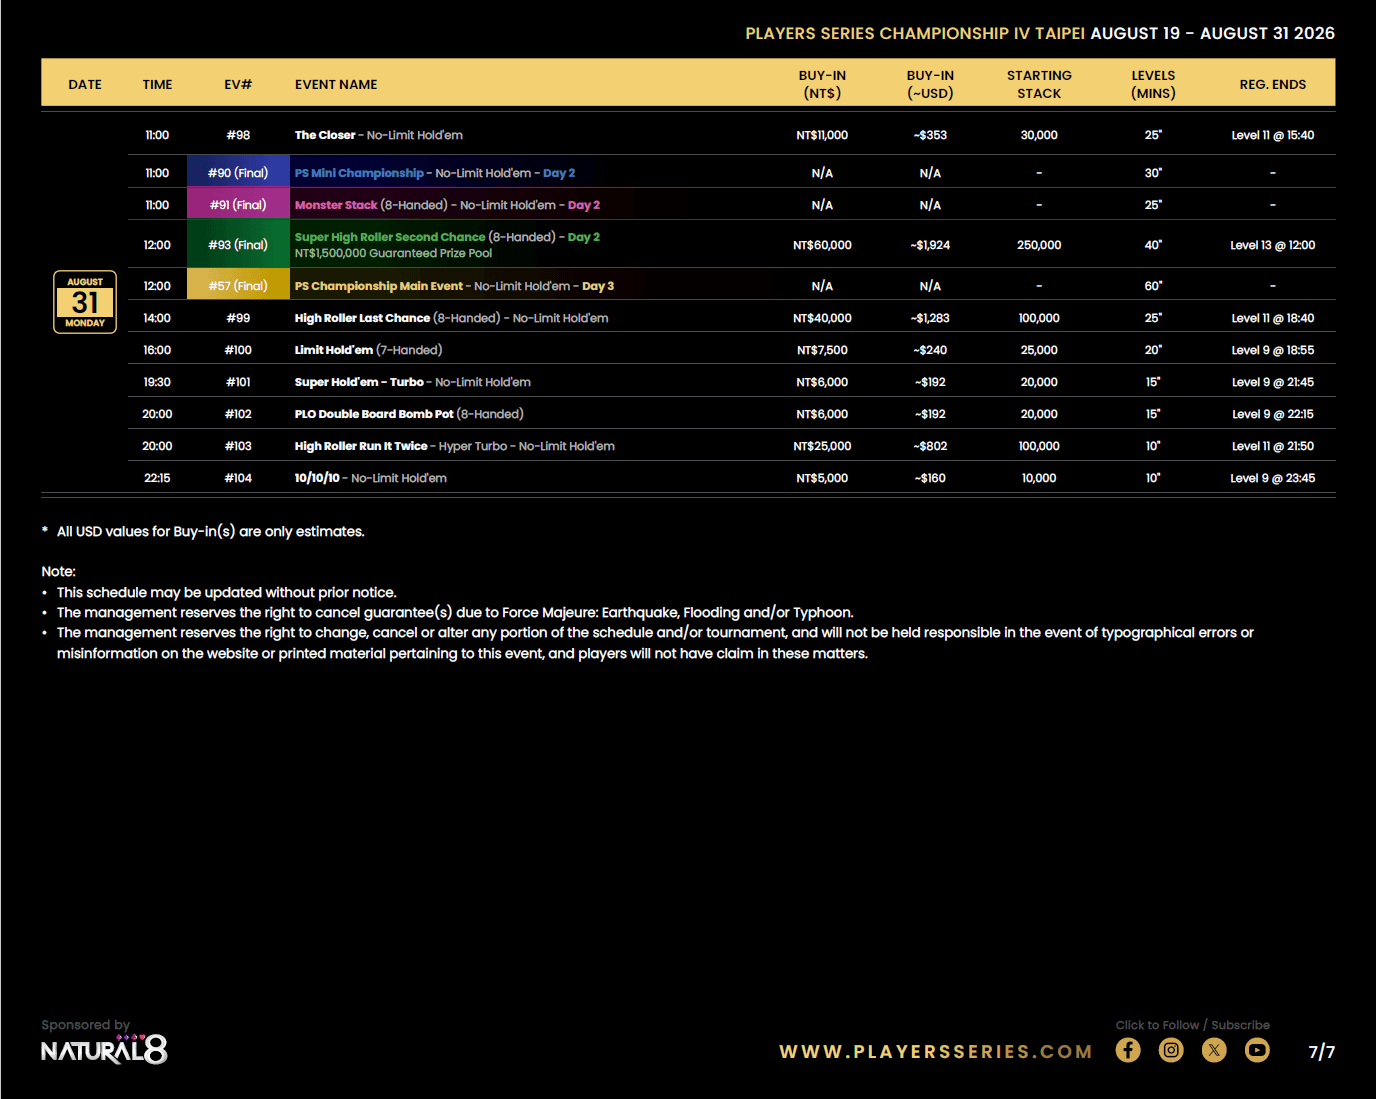1376x1099 pixels.
Task: Click the Players Series Championship IV Taipei title
Action: pyautogui.click(x=915, y=33)
